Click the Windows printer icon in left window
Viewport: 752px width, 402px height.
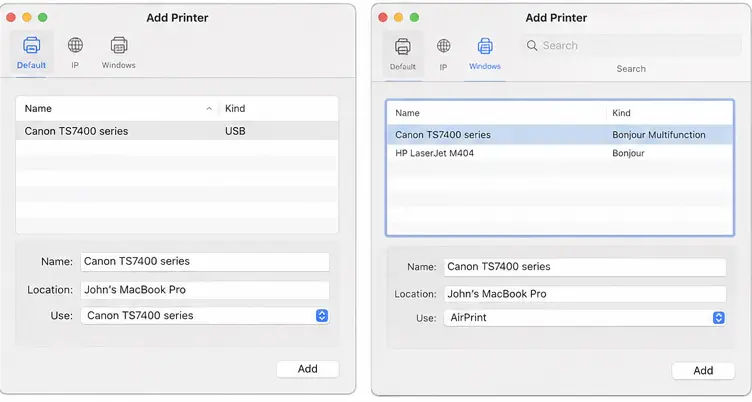pos(119,45)
